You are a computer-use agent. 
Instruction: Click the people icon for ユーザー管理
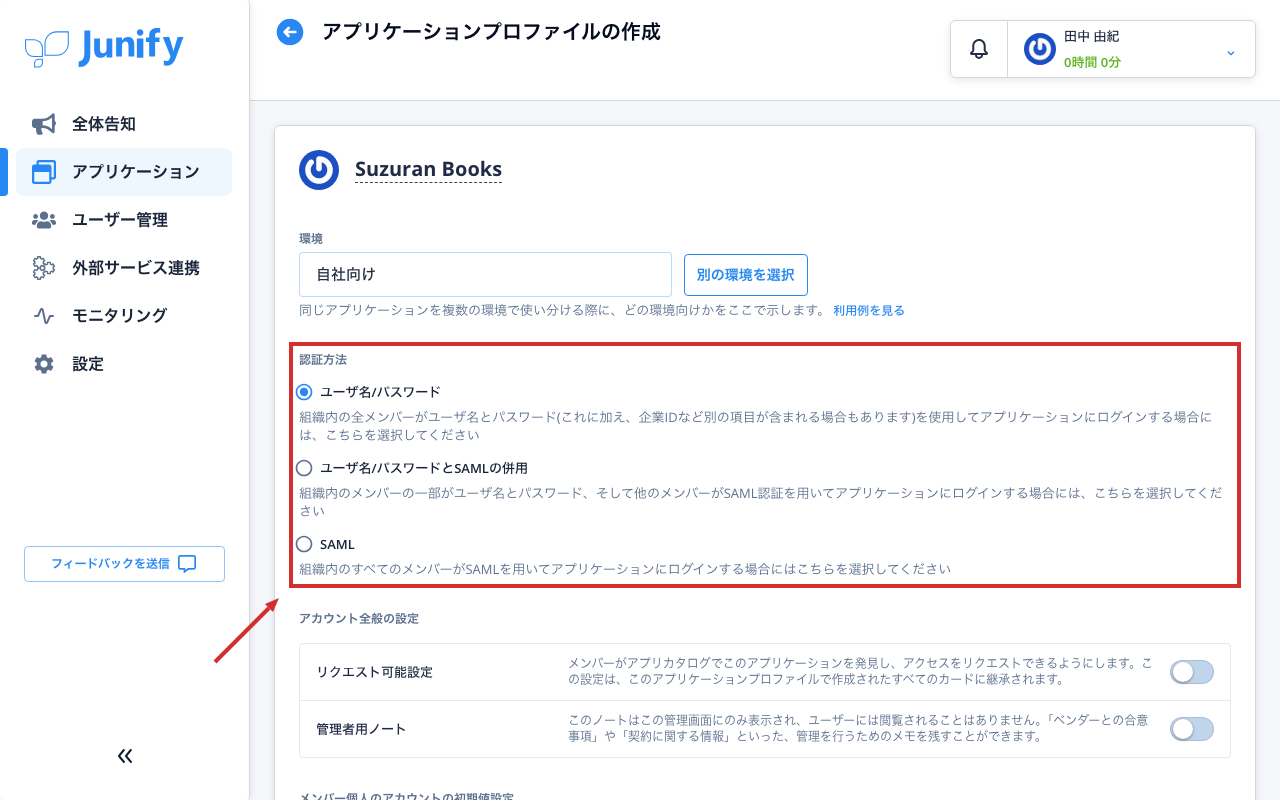(x=44, y=220)
